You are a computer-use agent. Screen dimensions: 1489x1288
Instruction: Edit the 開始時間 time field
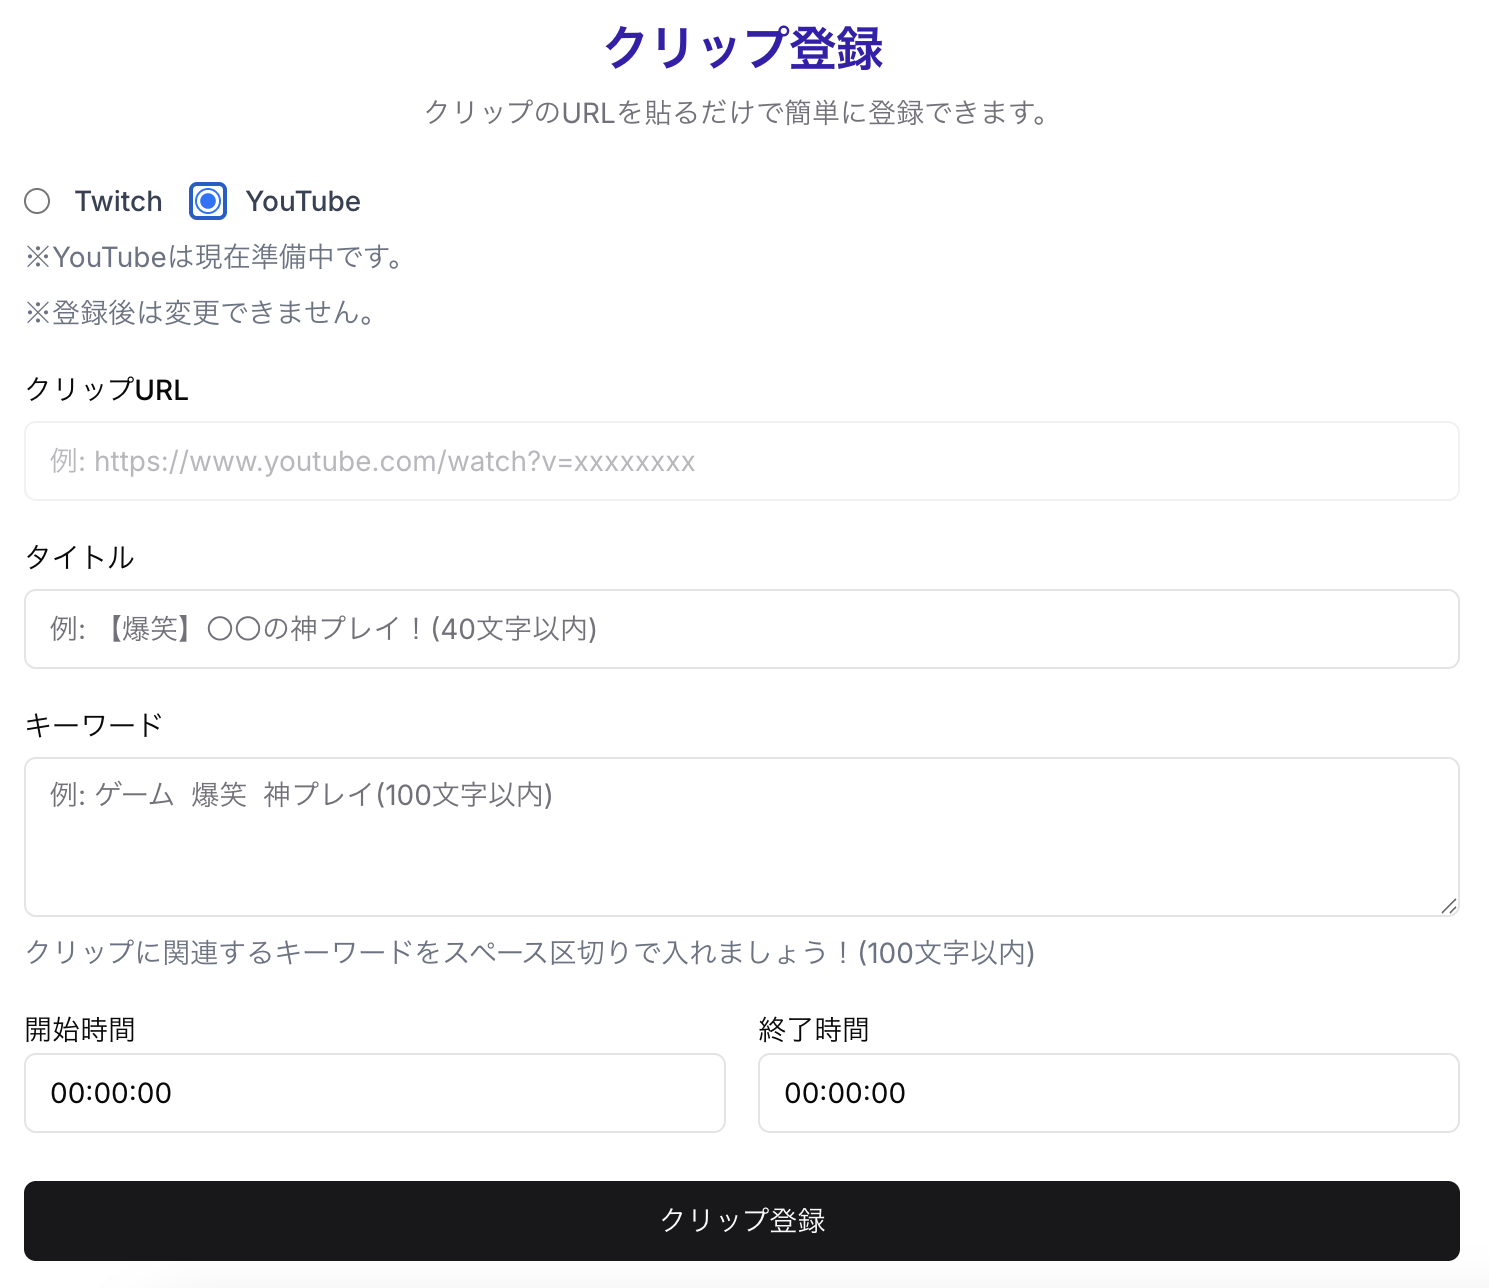[375, 1093]
